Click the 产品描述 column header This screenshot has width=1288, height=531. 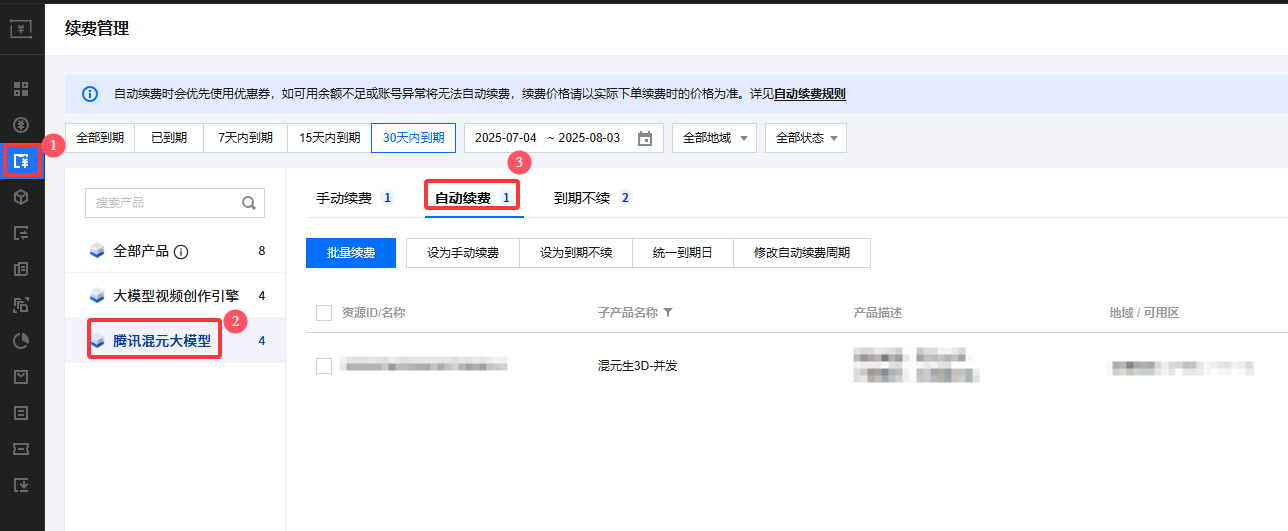point(878,313)
